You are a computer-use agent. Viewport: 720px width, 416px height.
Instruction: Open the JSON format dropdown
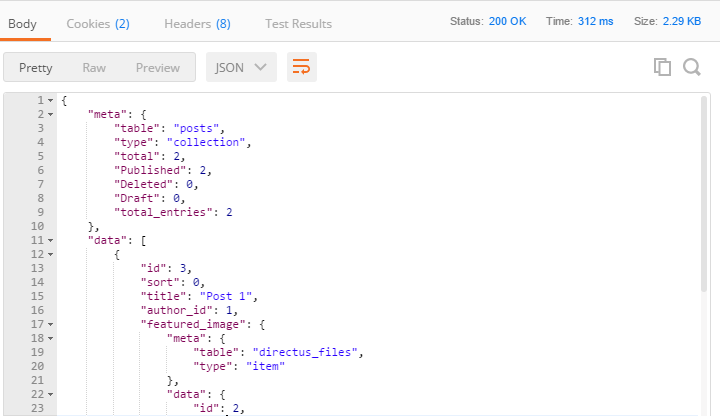tap(241, 67)
